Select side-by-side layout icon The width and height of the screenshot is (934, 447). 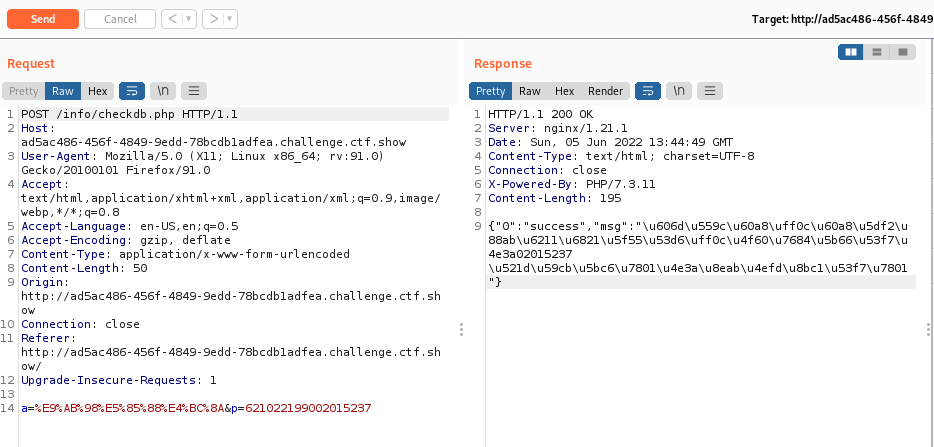click(x=851, y=52)
